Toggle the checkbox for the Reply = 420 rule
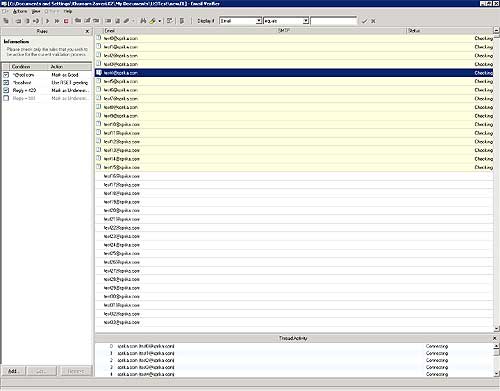The width and height of the screenshot is (500, 391). click(6, 90)
